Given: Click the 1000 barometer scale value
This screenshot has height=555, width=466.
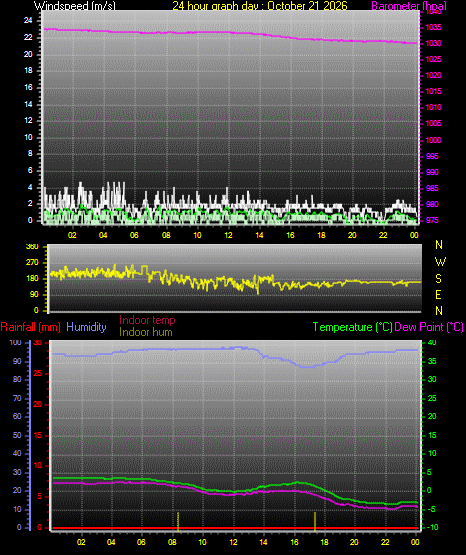Looking at the screenshot, I should click(x=433, y=140).
